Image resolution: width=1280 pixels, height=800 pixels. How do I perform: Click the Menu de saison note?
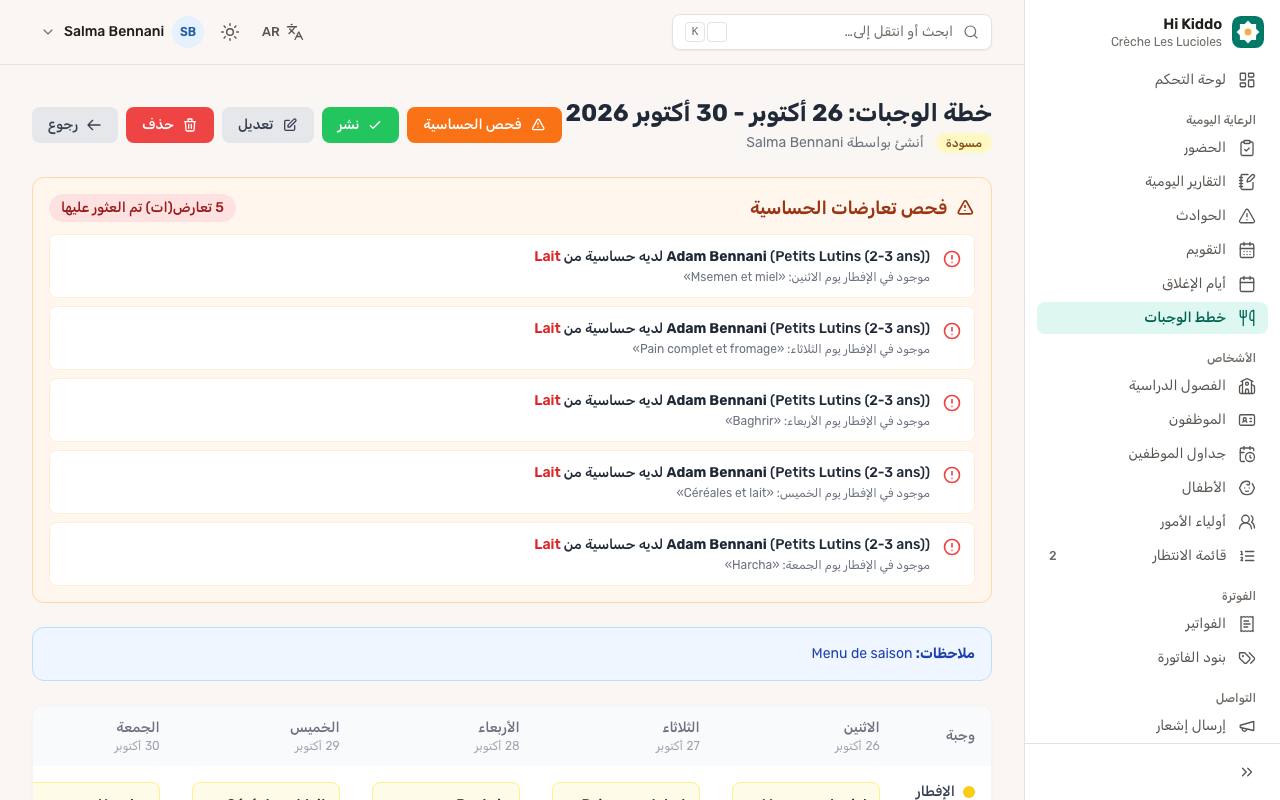(x=862, y=653)
